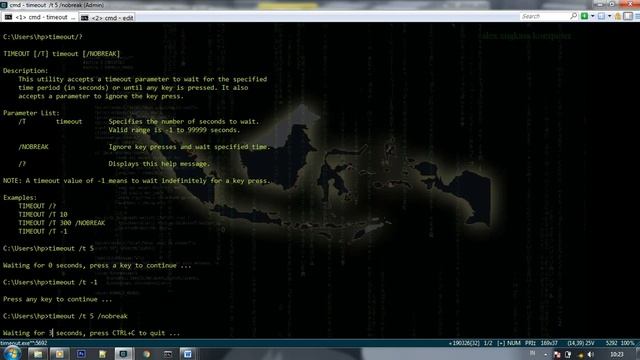Open the speaker volume tray icon

(591, 355)
